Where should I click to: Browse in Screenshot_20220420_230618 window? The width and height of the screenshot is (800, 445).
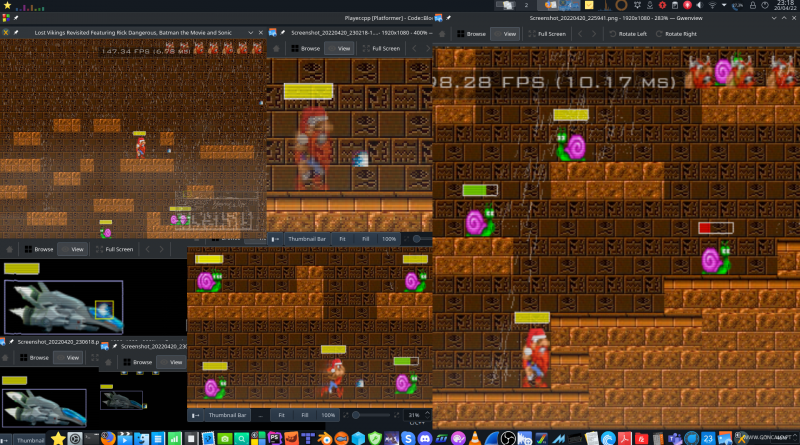[34, 358]
